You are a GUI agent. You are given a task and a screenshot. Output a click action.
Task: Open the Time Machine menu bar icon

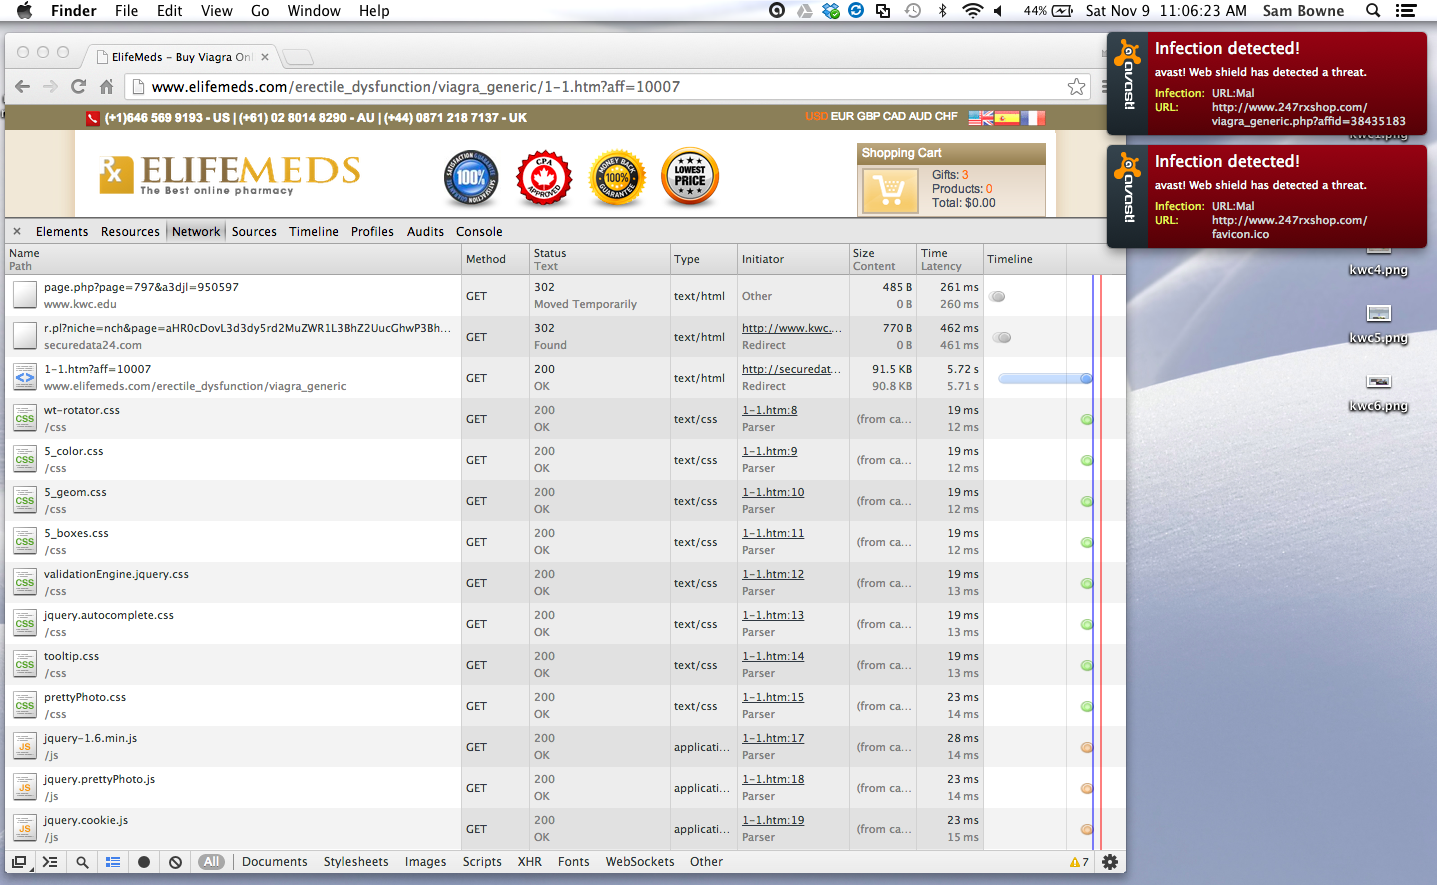click(913, 11)
